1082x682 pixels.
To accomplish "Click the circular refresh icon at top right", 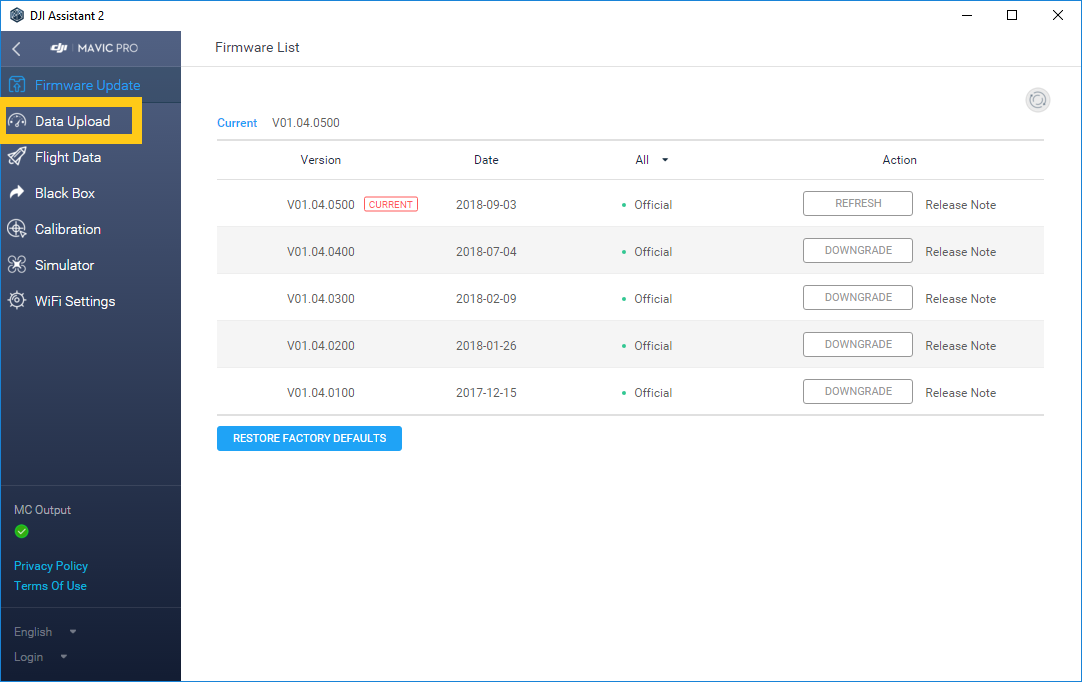I will (1037, 100).
